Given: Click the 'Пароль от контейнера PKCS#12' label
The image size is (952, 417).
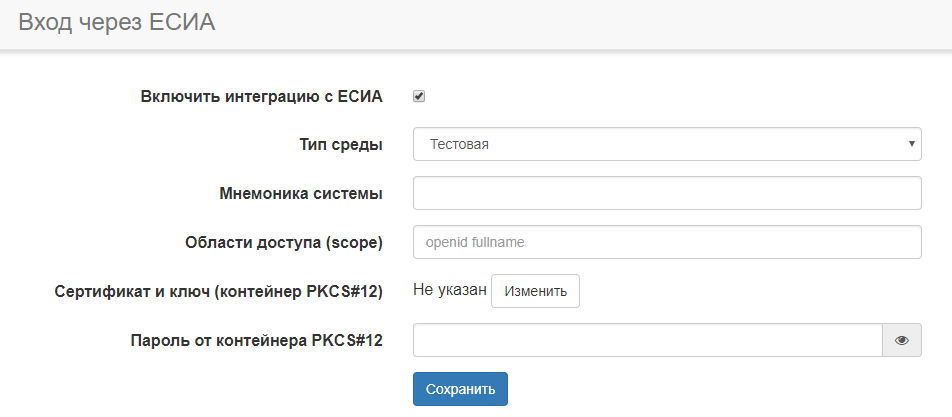Looking at the screenshot, I should pyautogui.click(x=257, y=340).
